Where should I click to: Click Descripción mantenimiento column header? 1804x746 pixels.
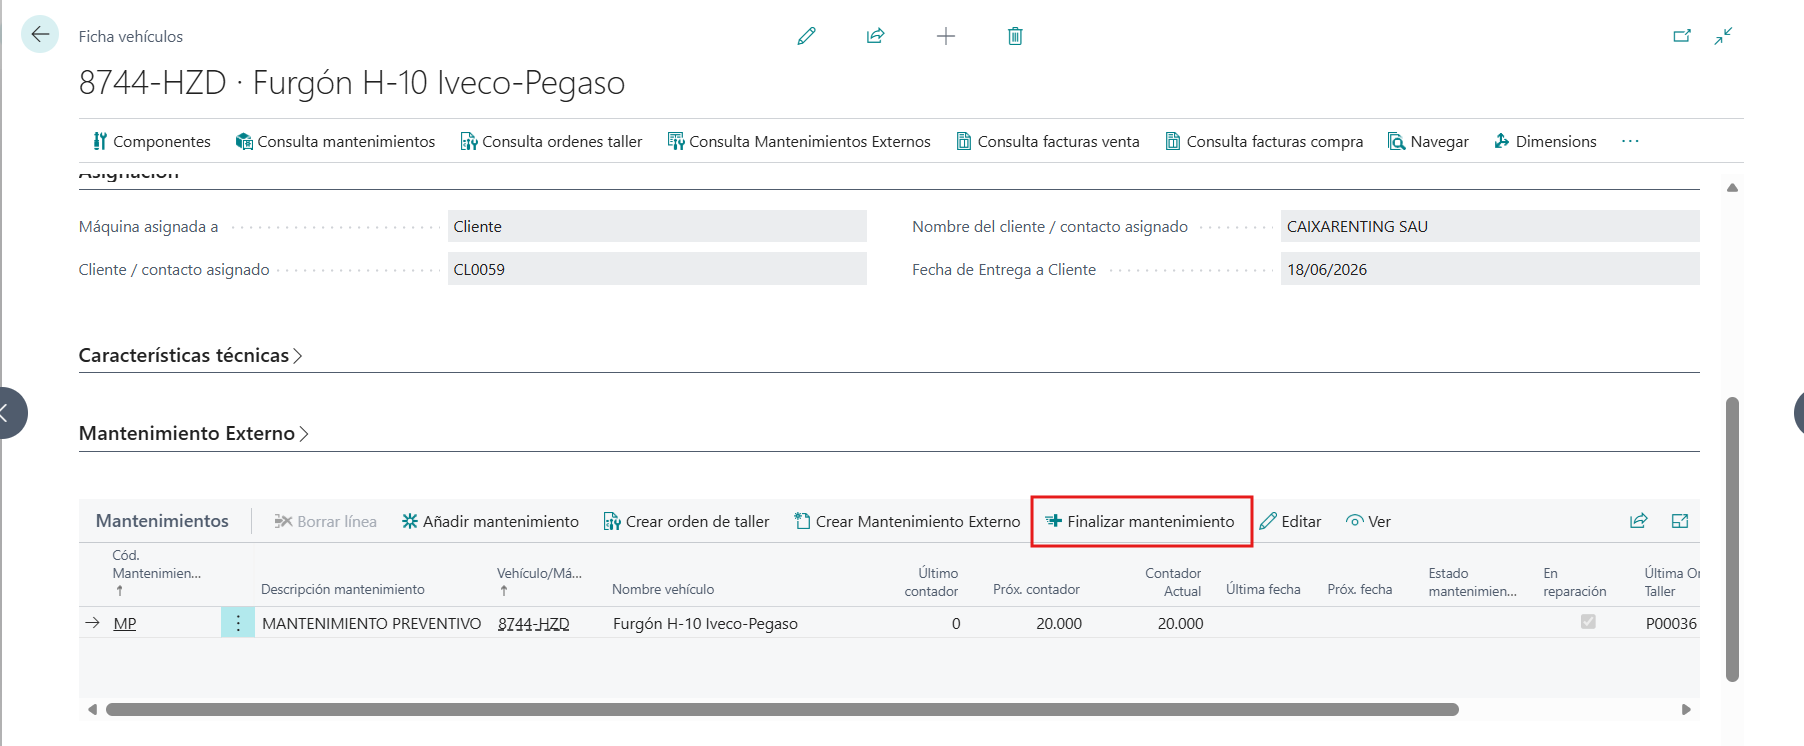click(x=343, y=589)
